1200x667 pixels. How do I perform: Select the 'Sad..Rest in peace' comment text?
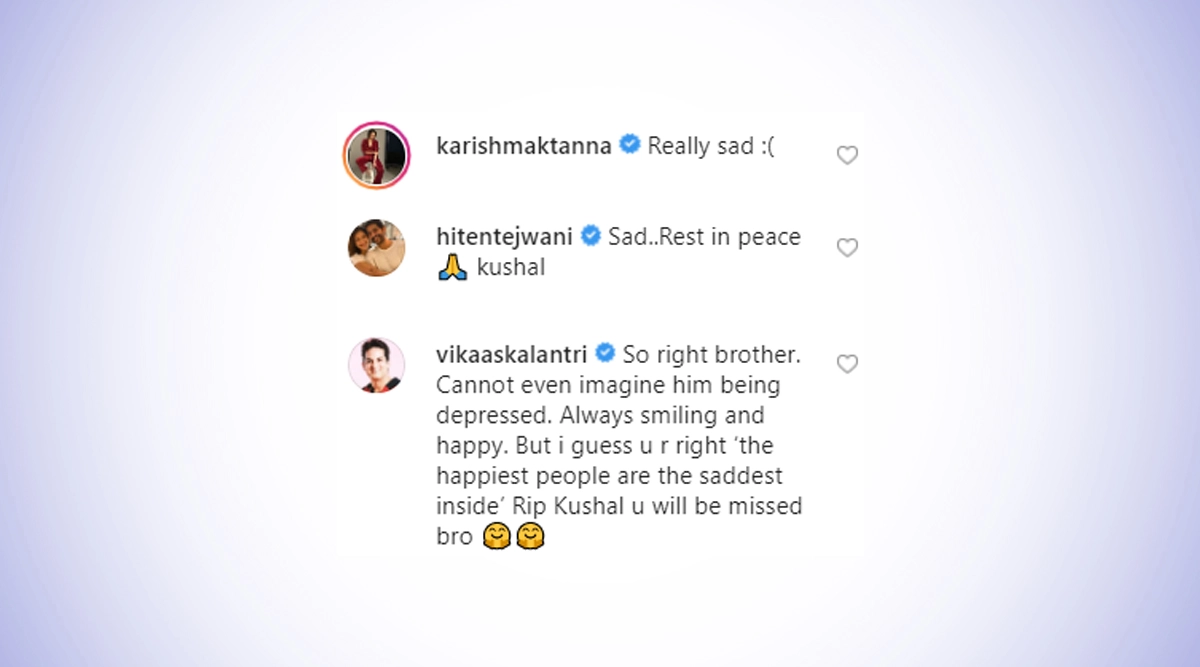pos(705,237)
